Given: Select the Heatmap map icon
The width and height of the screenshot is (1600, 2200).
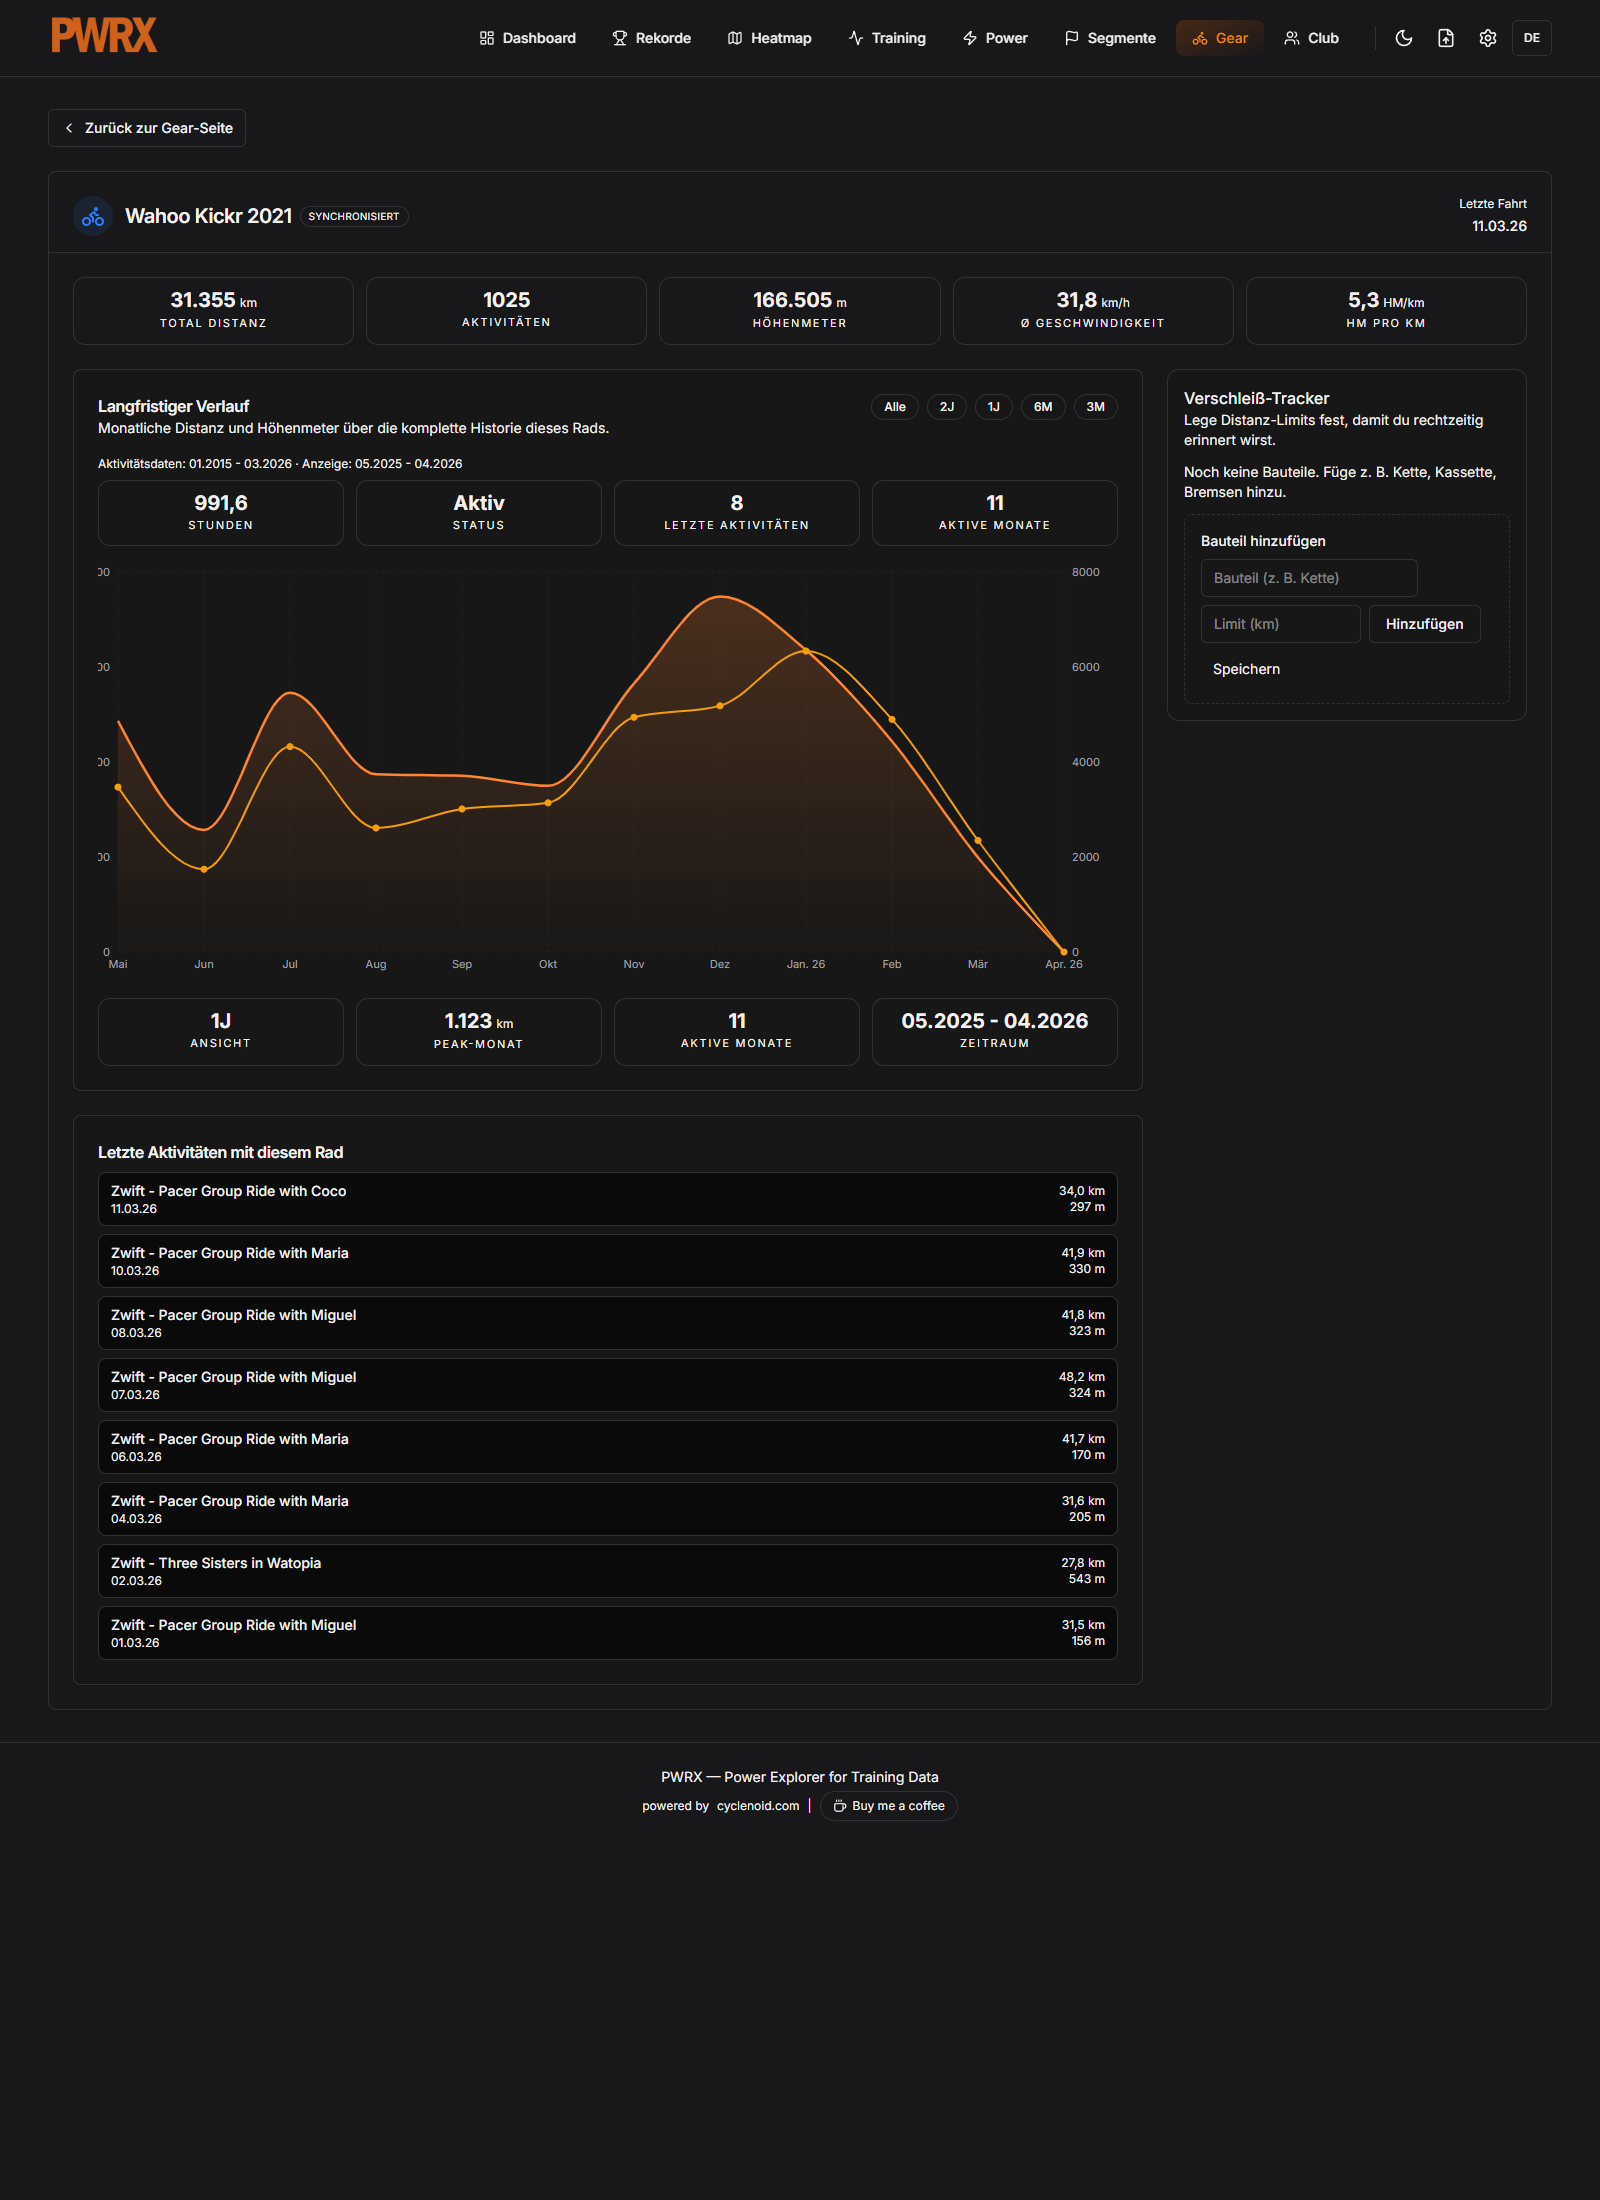Looking at the screenshot, I should [x=733, y=37].
